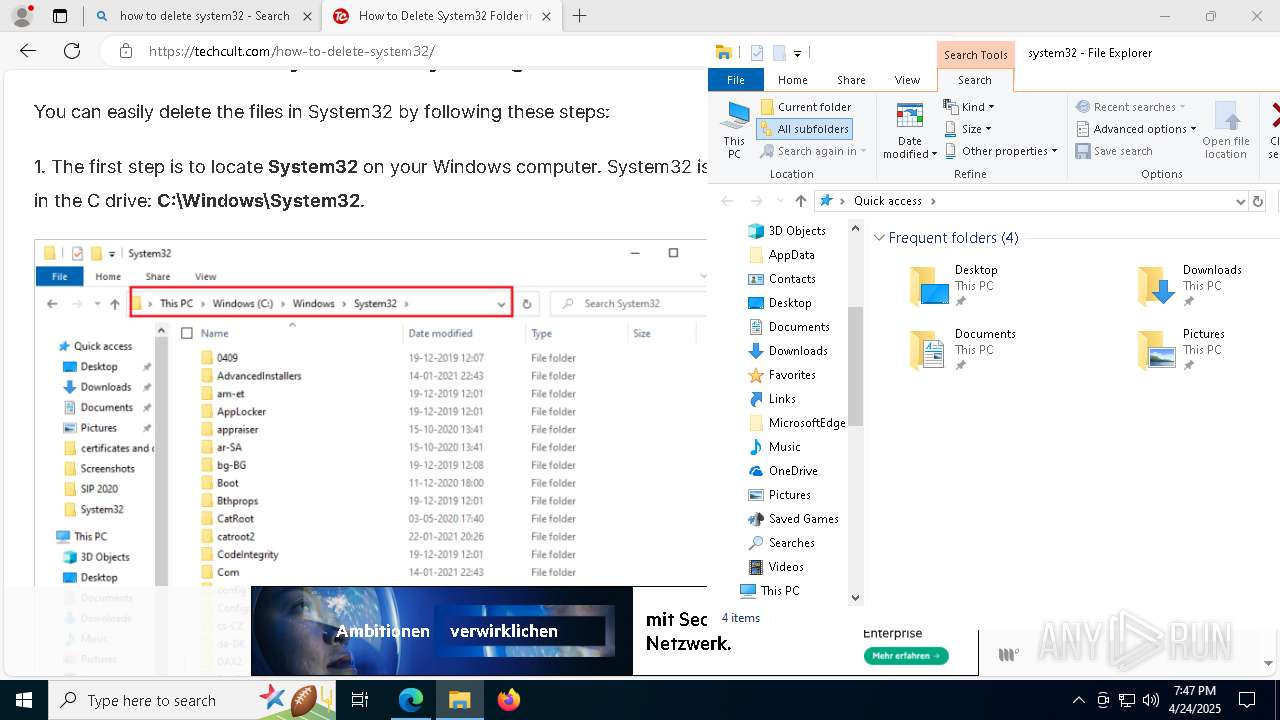Viewport: 1280px width, 720px height.
Task: Open Other properties dropdown
Action: pyautogui.click(x=1001, y=151)
